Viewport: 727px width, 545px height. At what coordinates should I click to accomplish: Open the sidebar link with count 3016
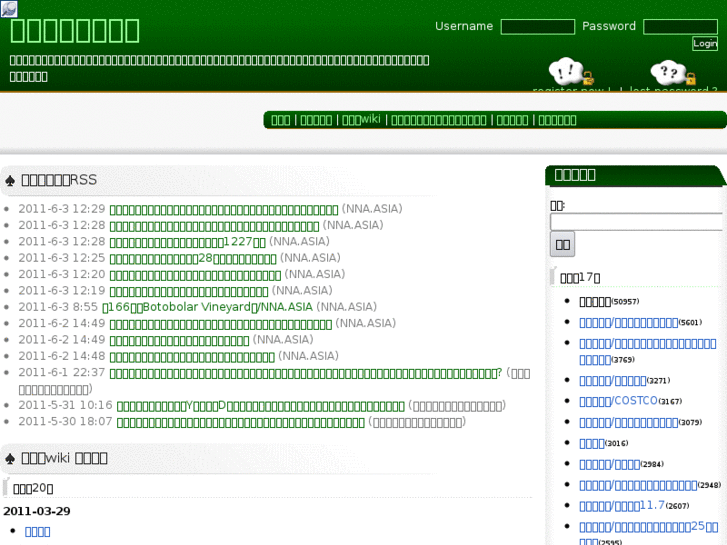(592, 443)
